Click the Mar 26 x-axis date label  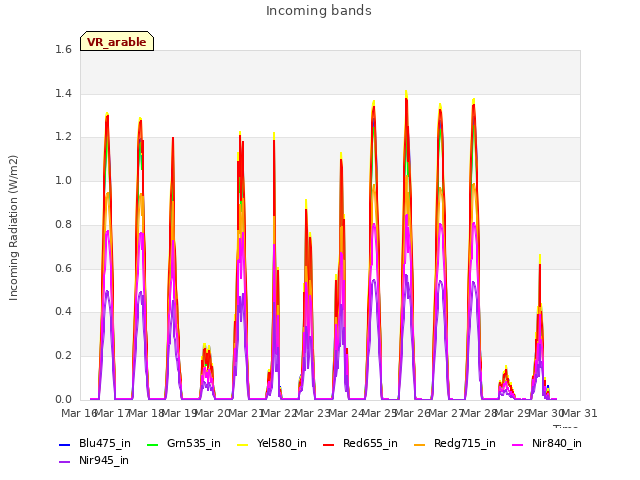pyautogui.click(x=413, y=413)
